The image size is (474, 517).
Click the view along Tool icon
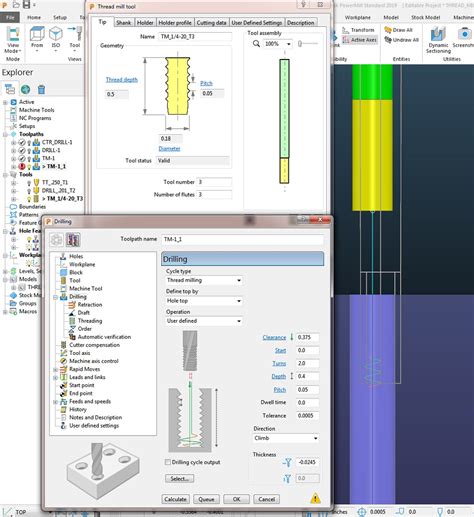(75, 34)
